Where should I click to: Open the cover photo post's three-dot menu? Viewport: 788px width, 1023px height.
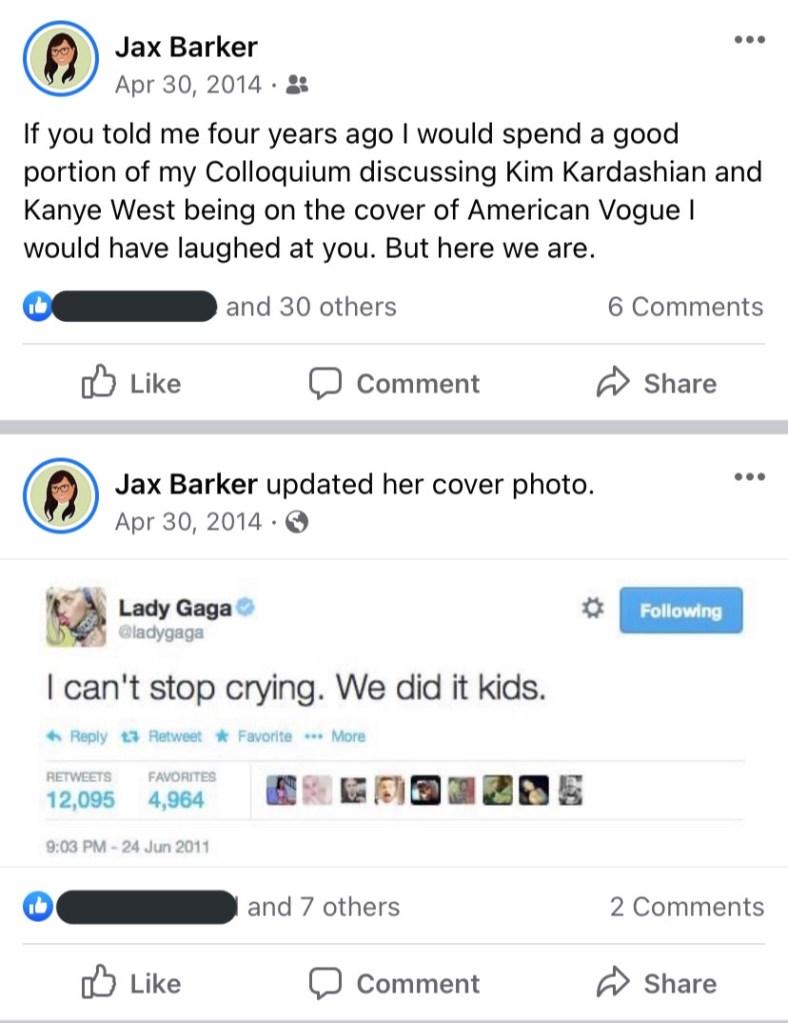(748, 477)
